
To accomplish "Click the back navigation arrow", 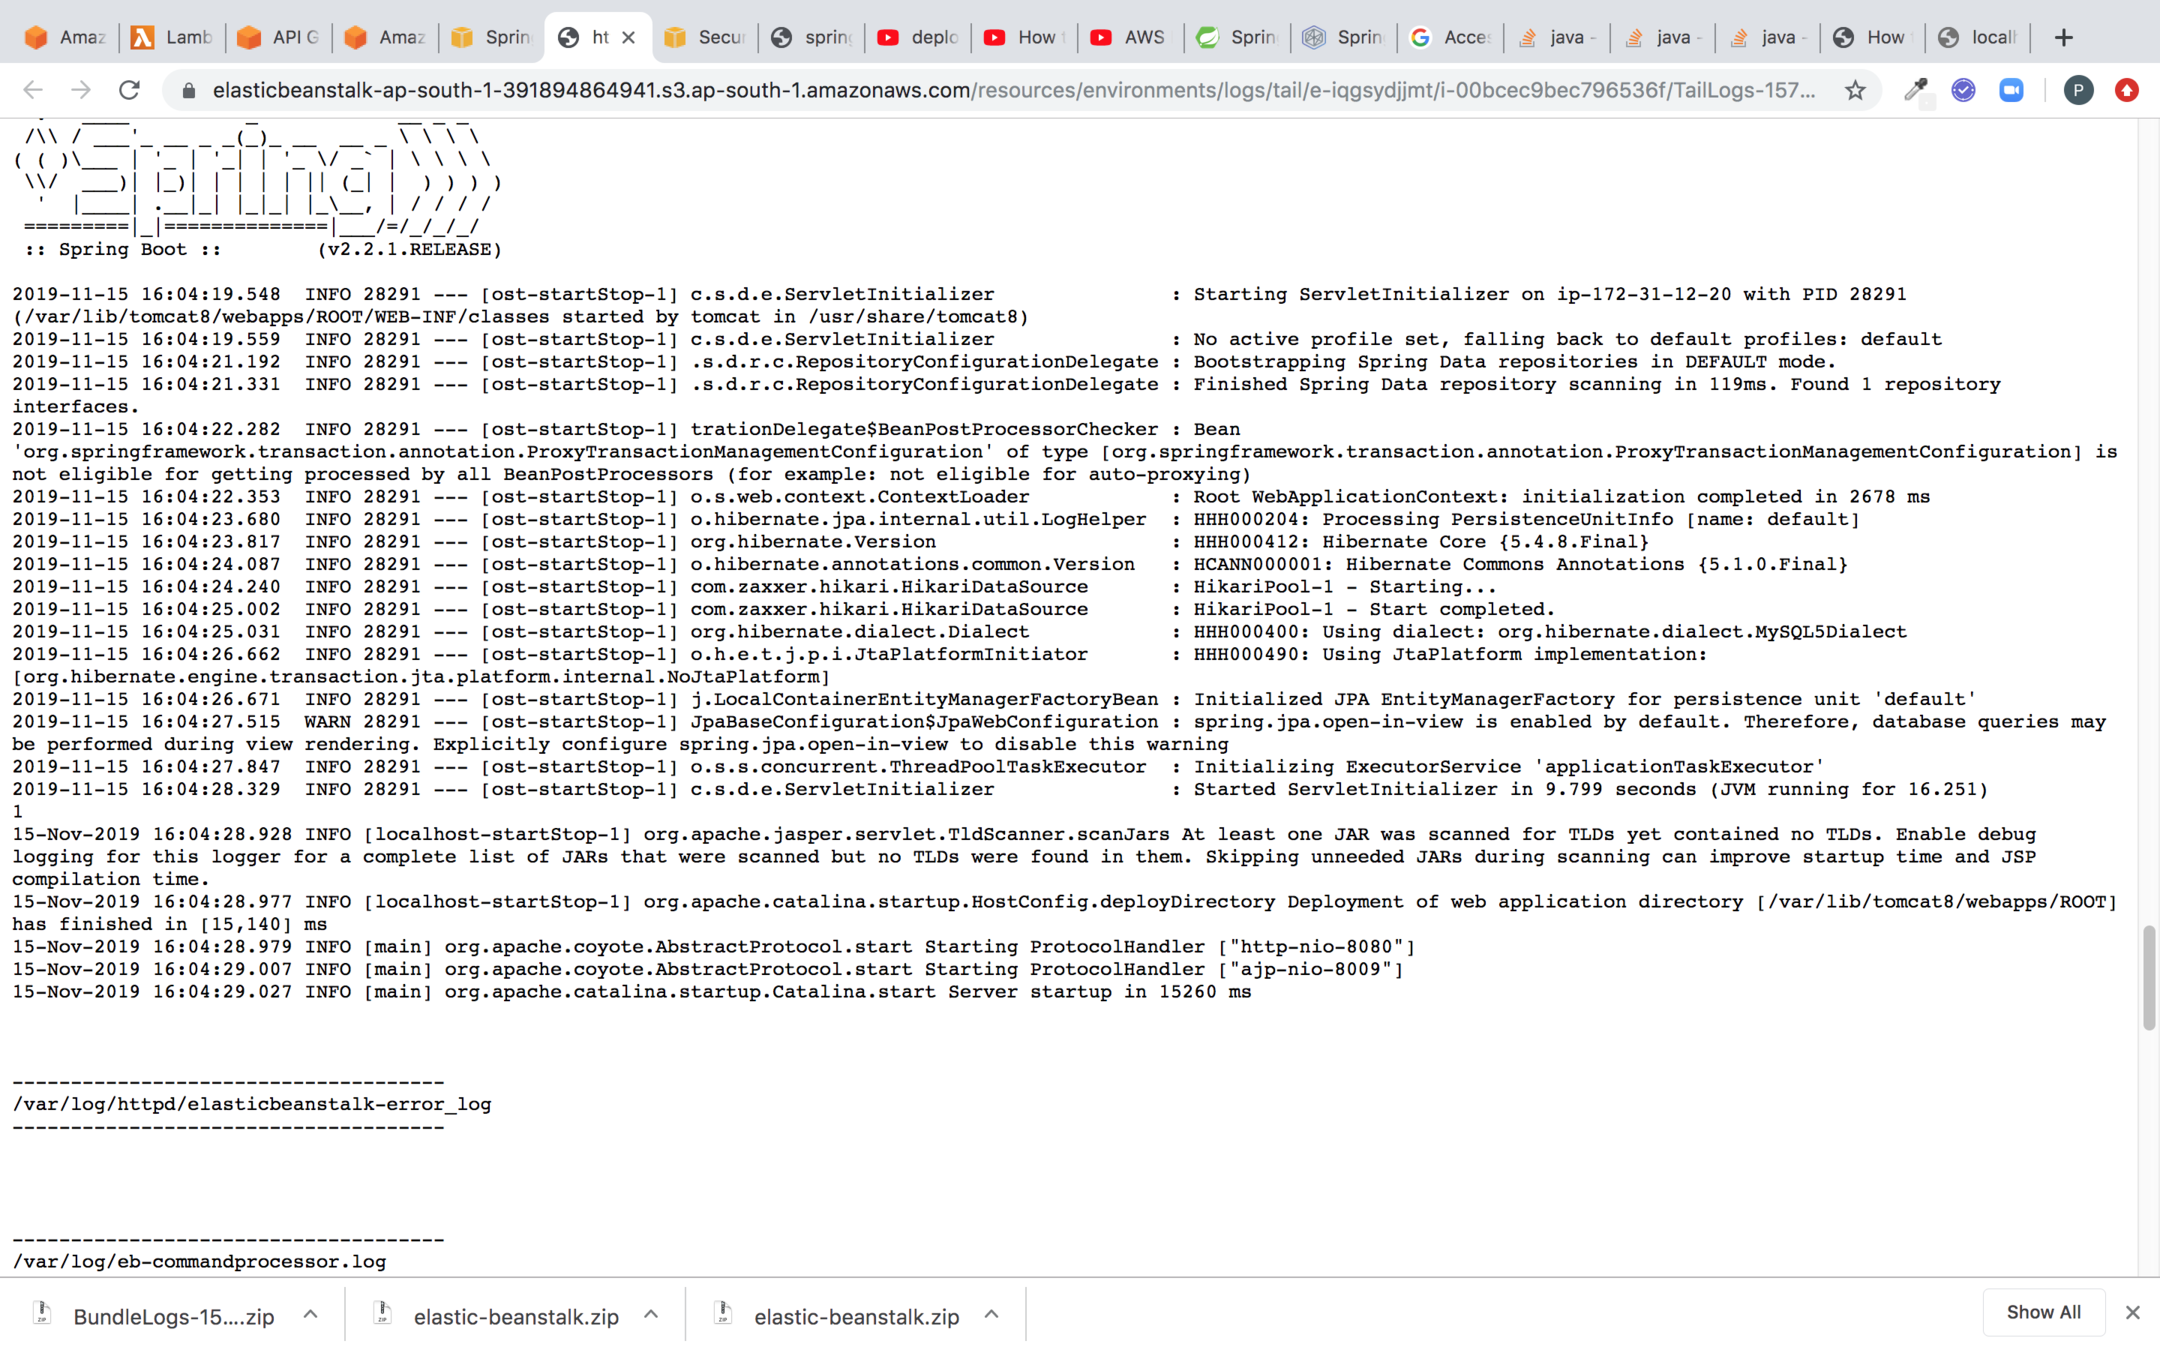I will [33, 90].
